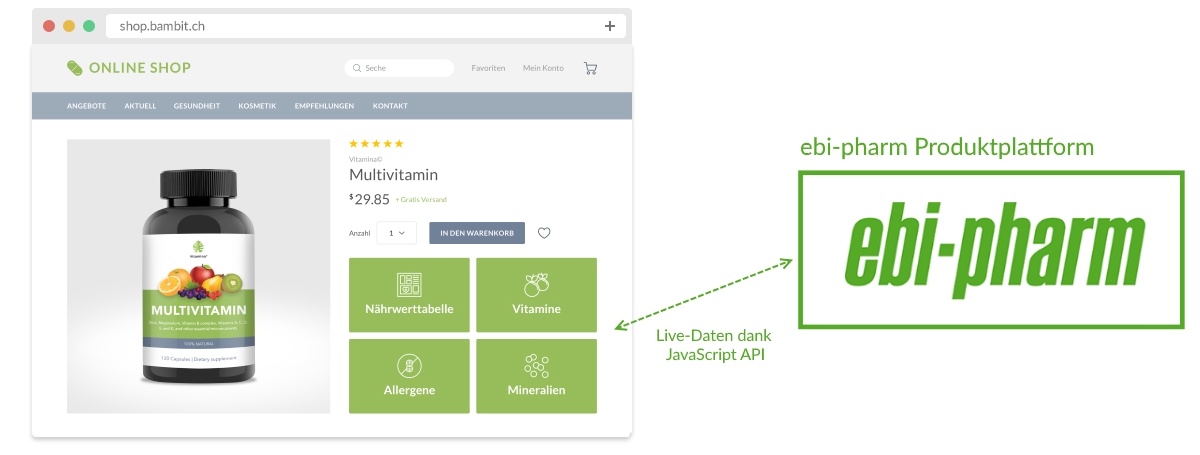Viewport: 1200px width, 455px height.
Task: Expand the Anzahl quantity dropdown
Action: tap(396, 233)
